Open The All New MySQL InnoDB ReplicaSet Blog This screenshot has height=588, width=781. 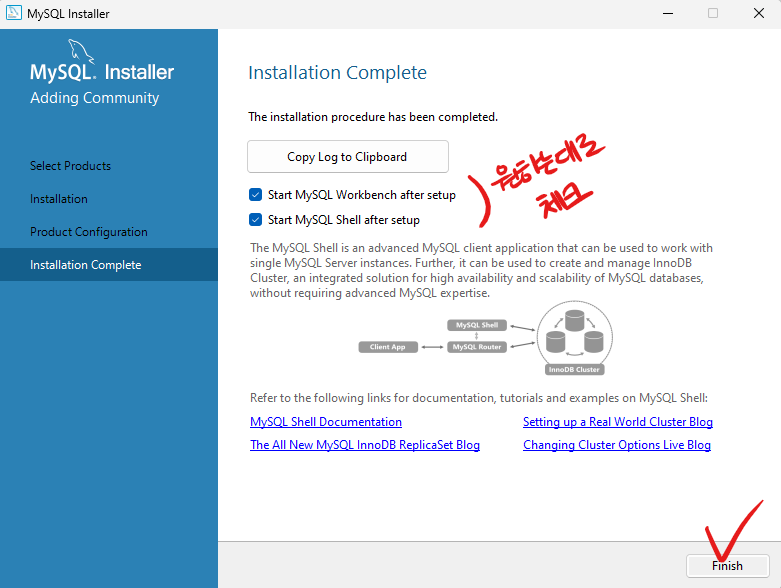click(x=365, y=445)
